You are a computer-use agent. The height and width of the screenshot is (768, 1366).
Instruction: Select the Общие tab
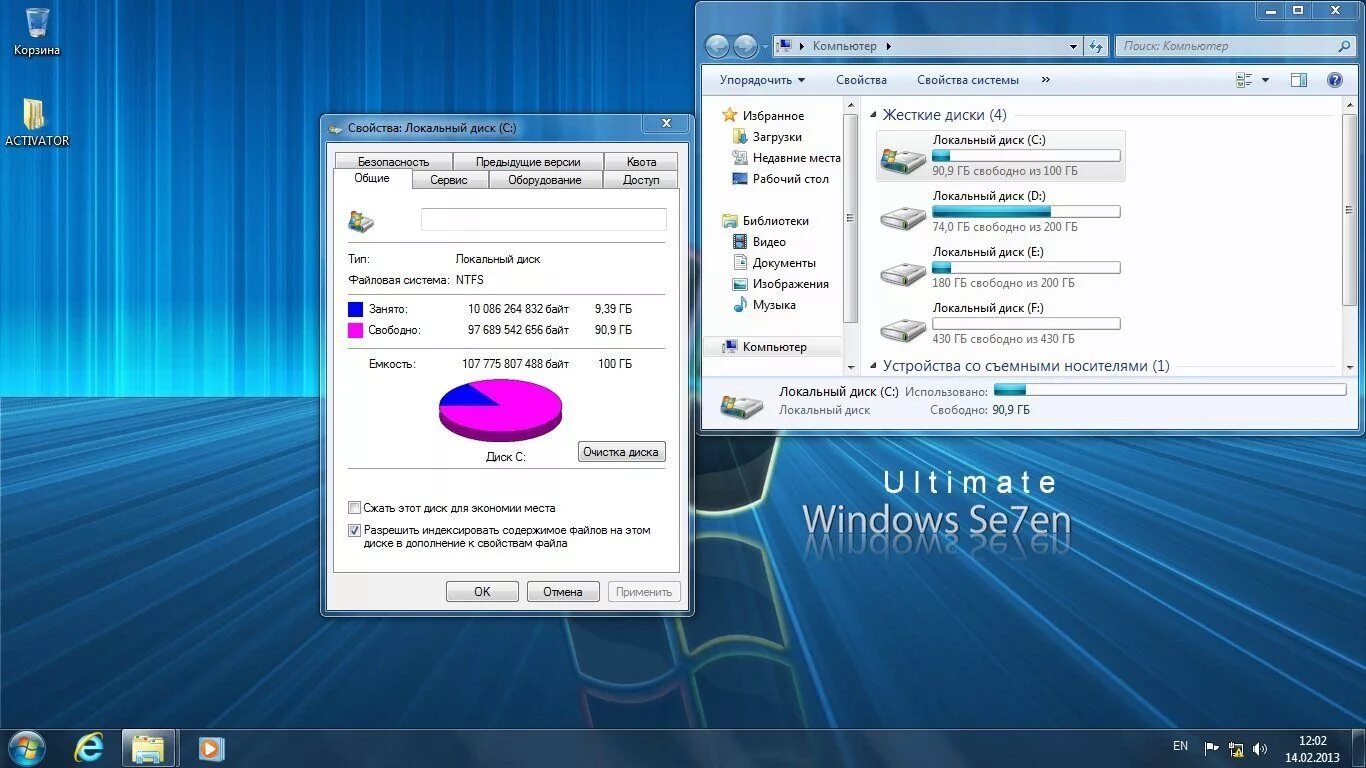point(372,178)
